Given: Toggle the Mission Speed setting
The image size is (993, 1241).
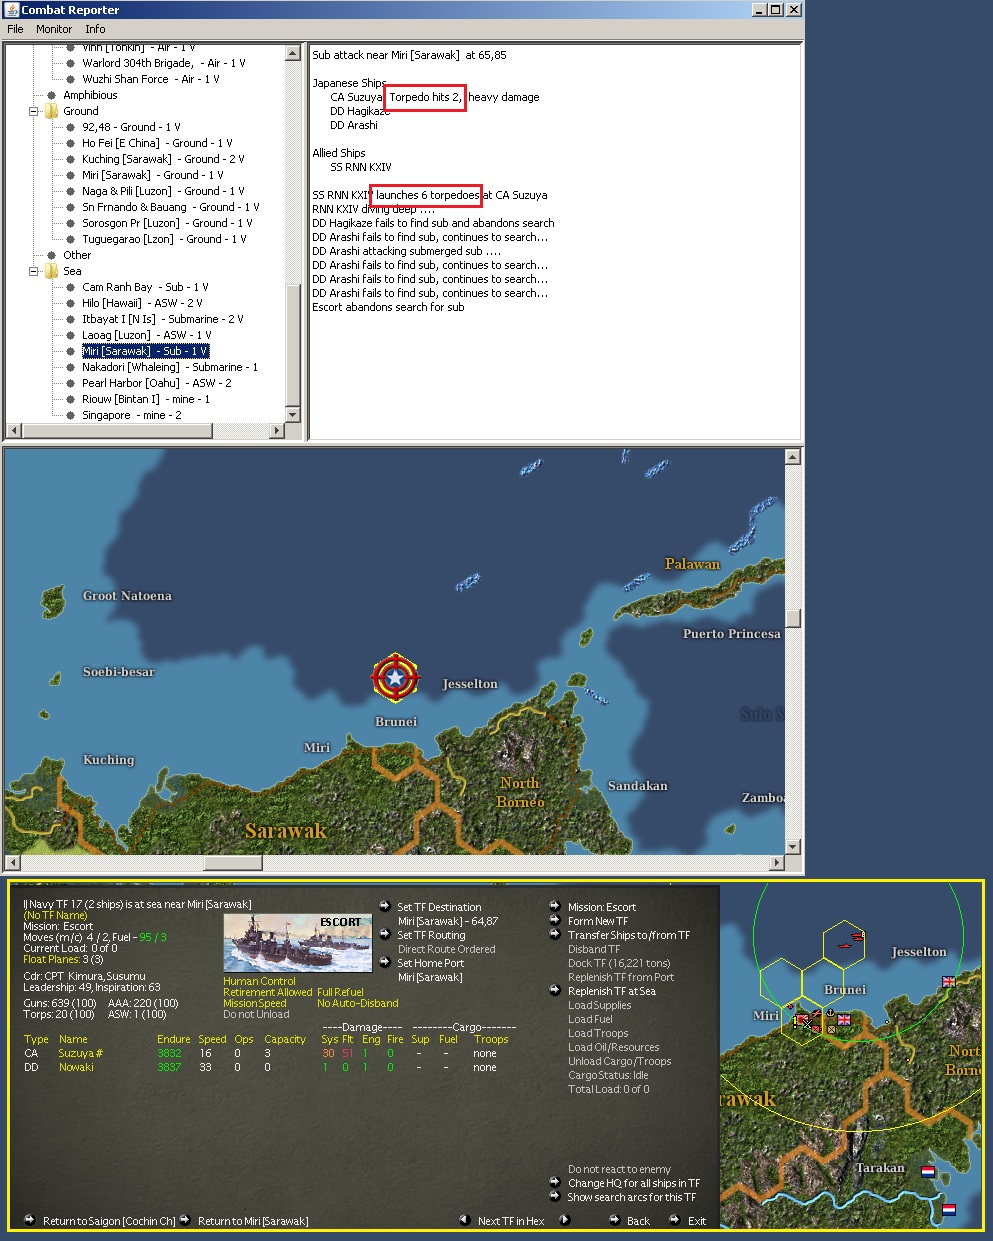Looking at the screenshot, I should pos(254,1003).
